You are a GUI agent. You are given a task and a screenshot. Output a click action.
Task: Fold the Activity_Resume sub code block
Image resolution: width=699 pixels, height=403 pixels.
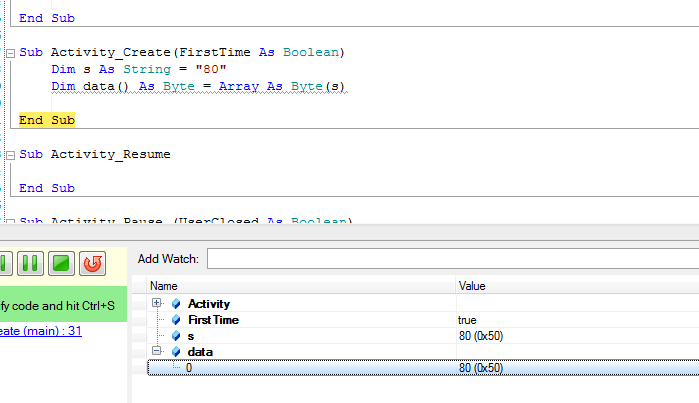point(10,155)
